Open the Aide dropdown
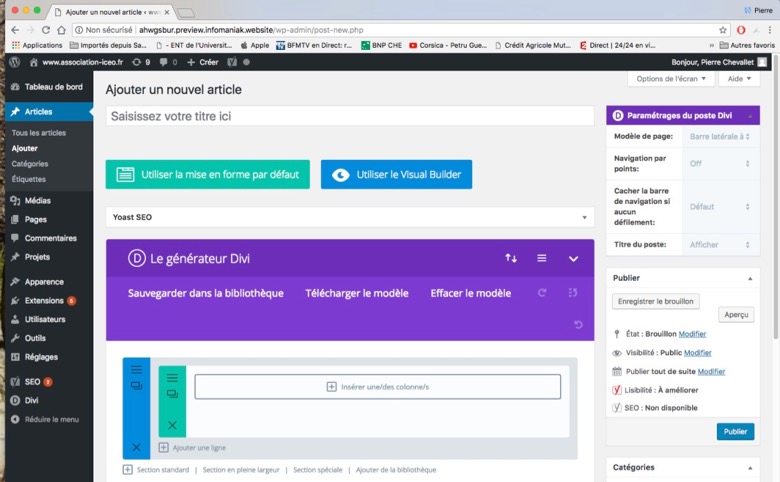Viewport: 780px width, 482px height. [x=739, y=79]
